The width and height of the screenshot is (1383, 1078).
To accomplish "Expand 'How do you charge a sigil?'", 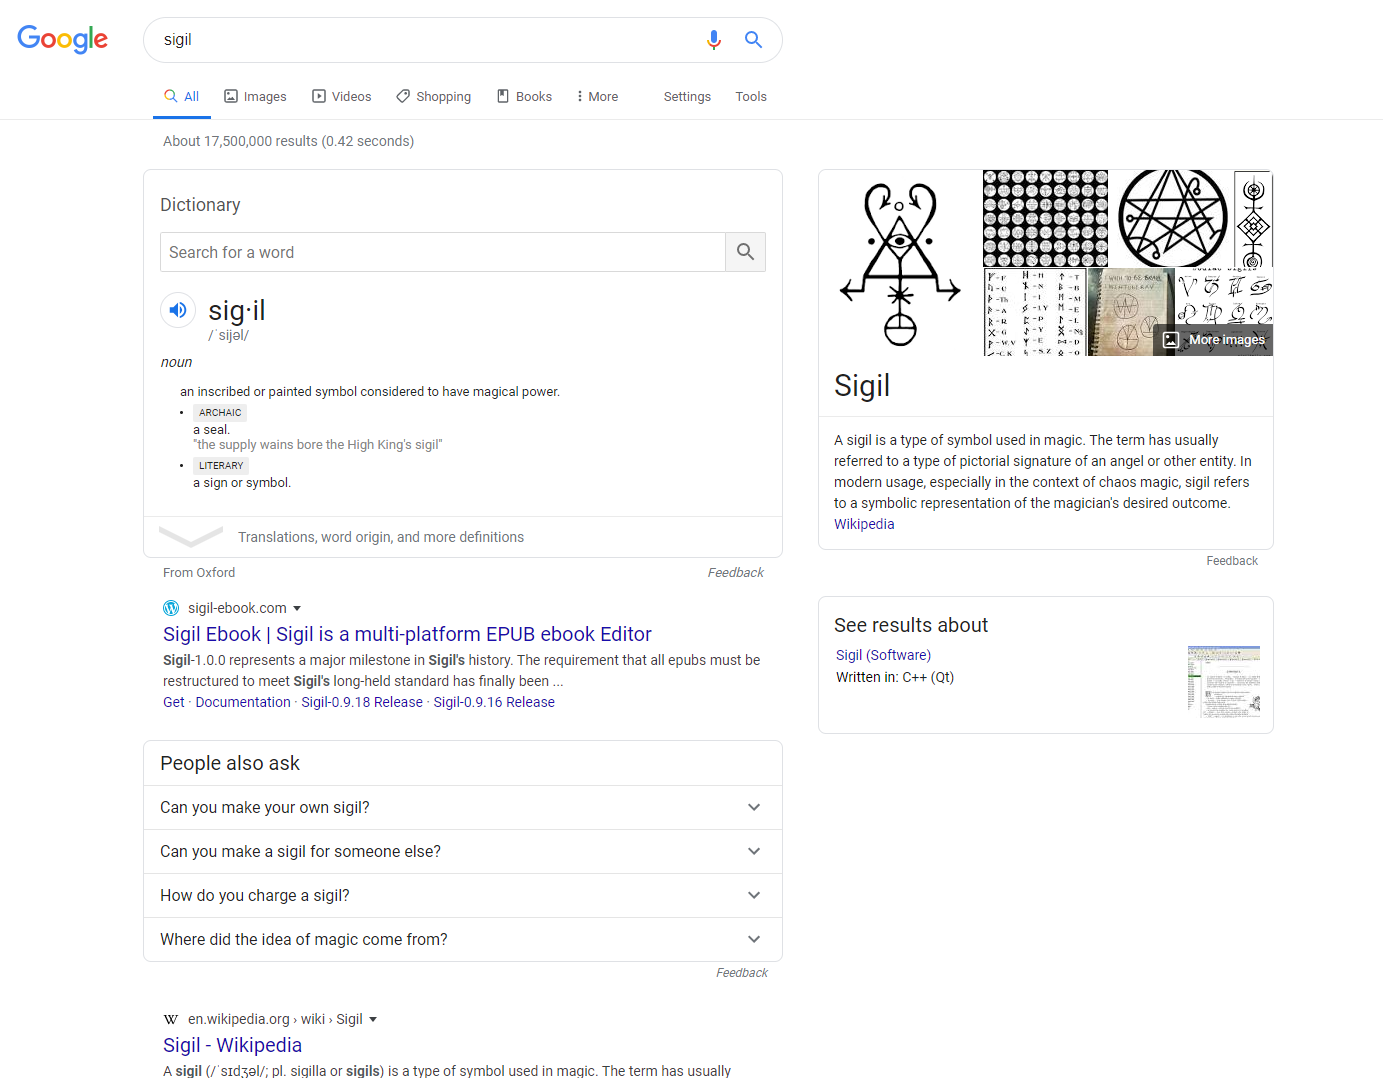I will 463,896.
